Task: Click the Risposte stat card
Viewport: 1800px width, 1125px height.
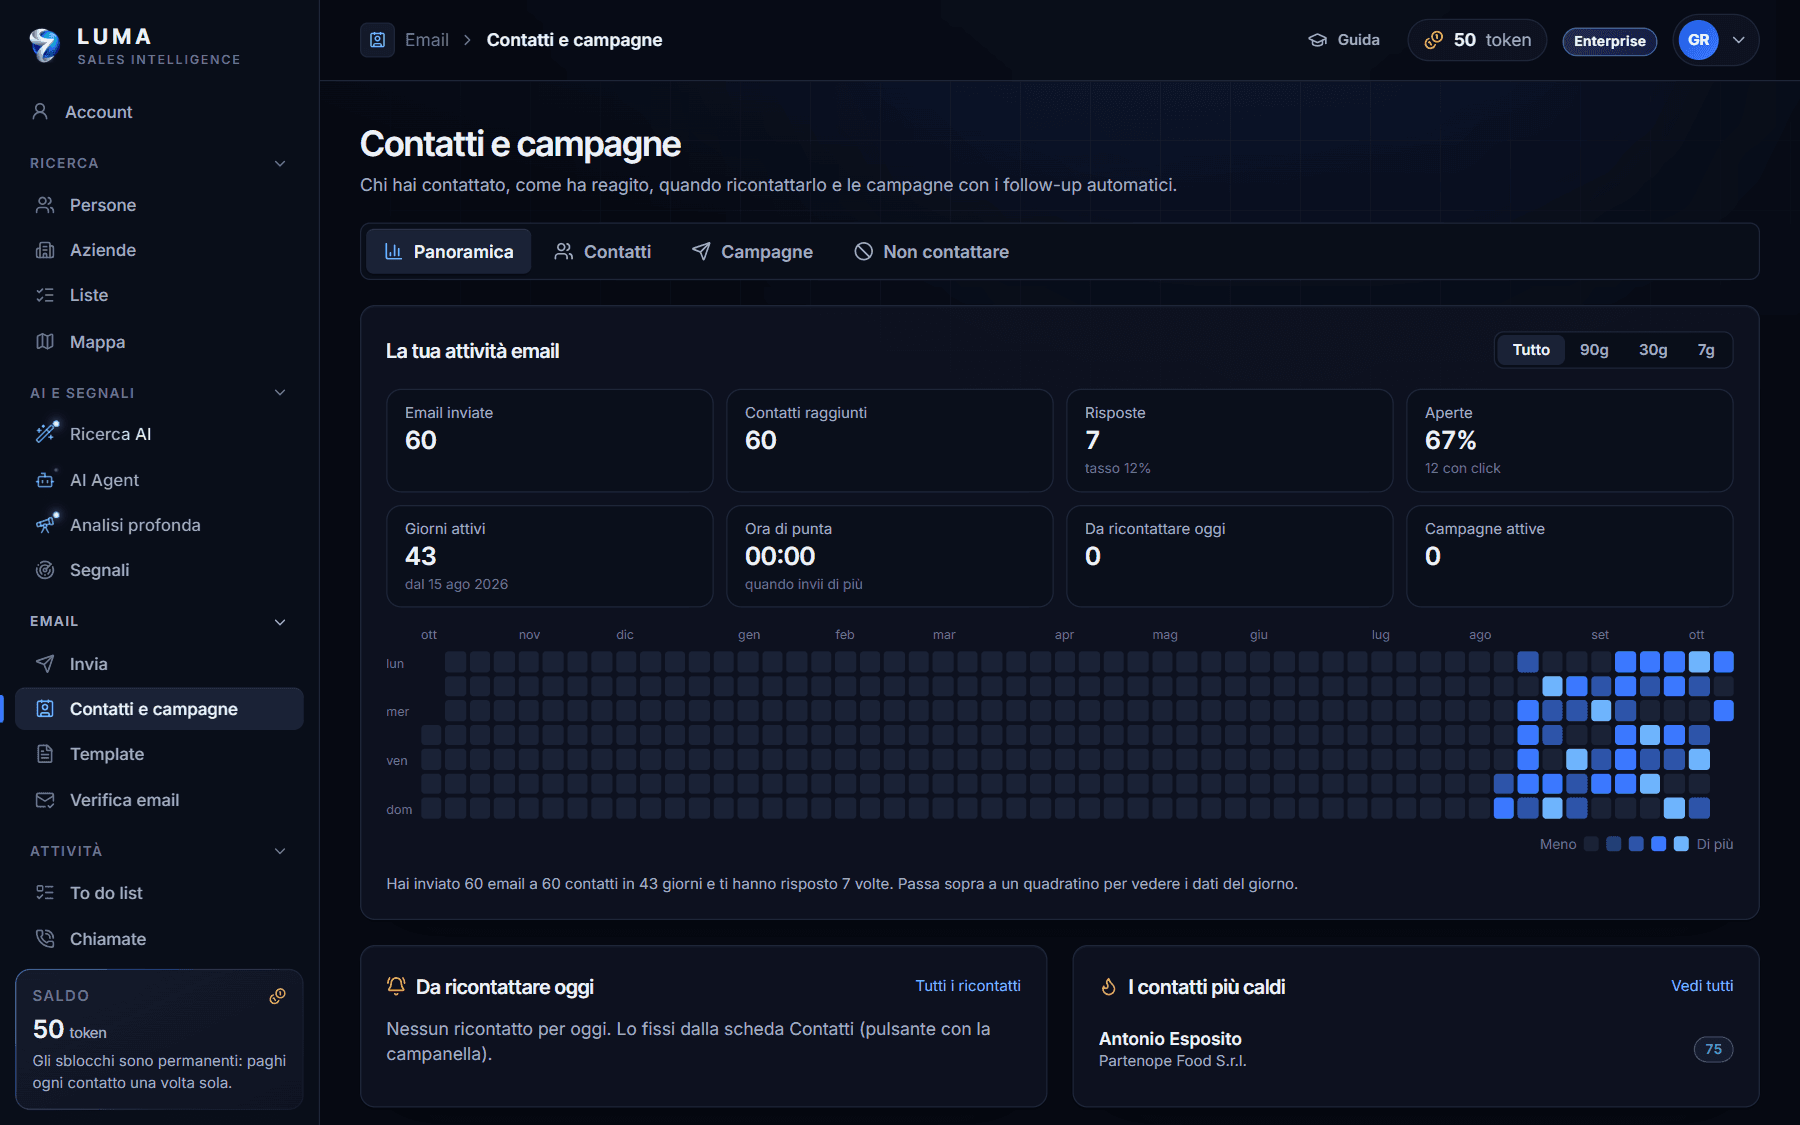Action: pos(1229,440)
